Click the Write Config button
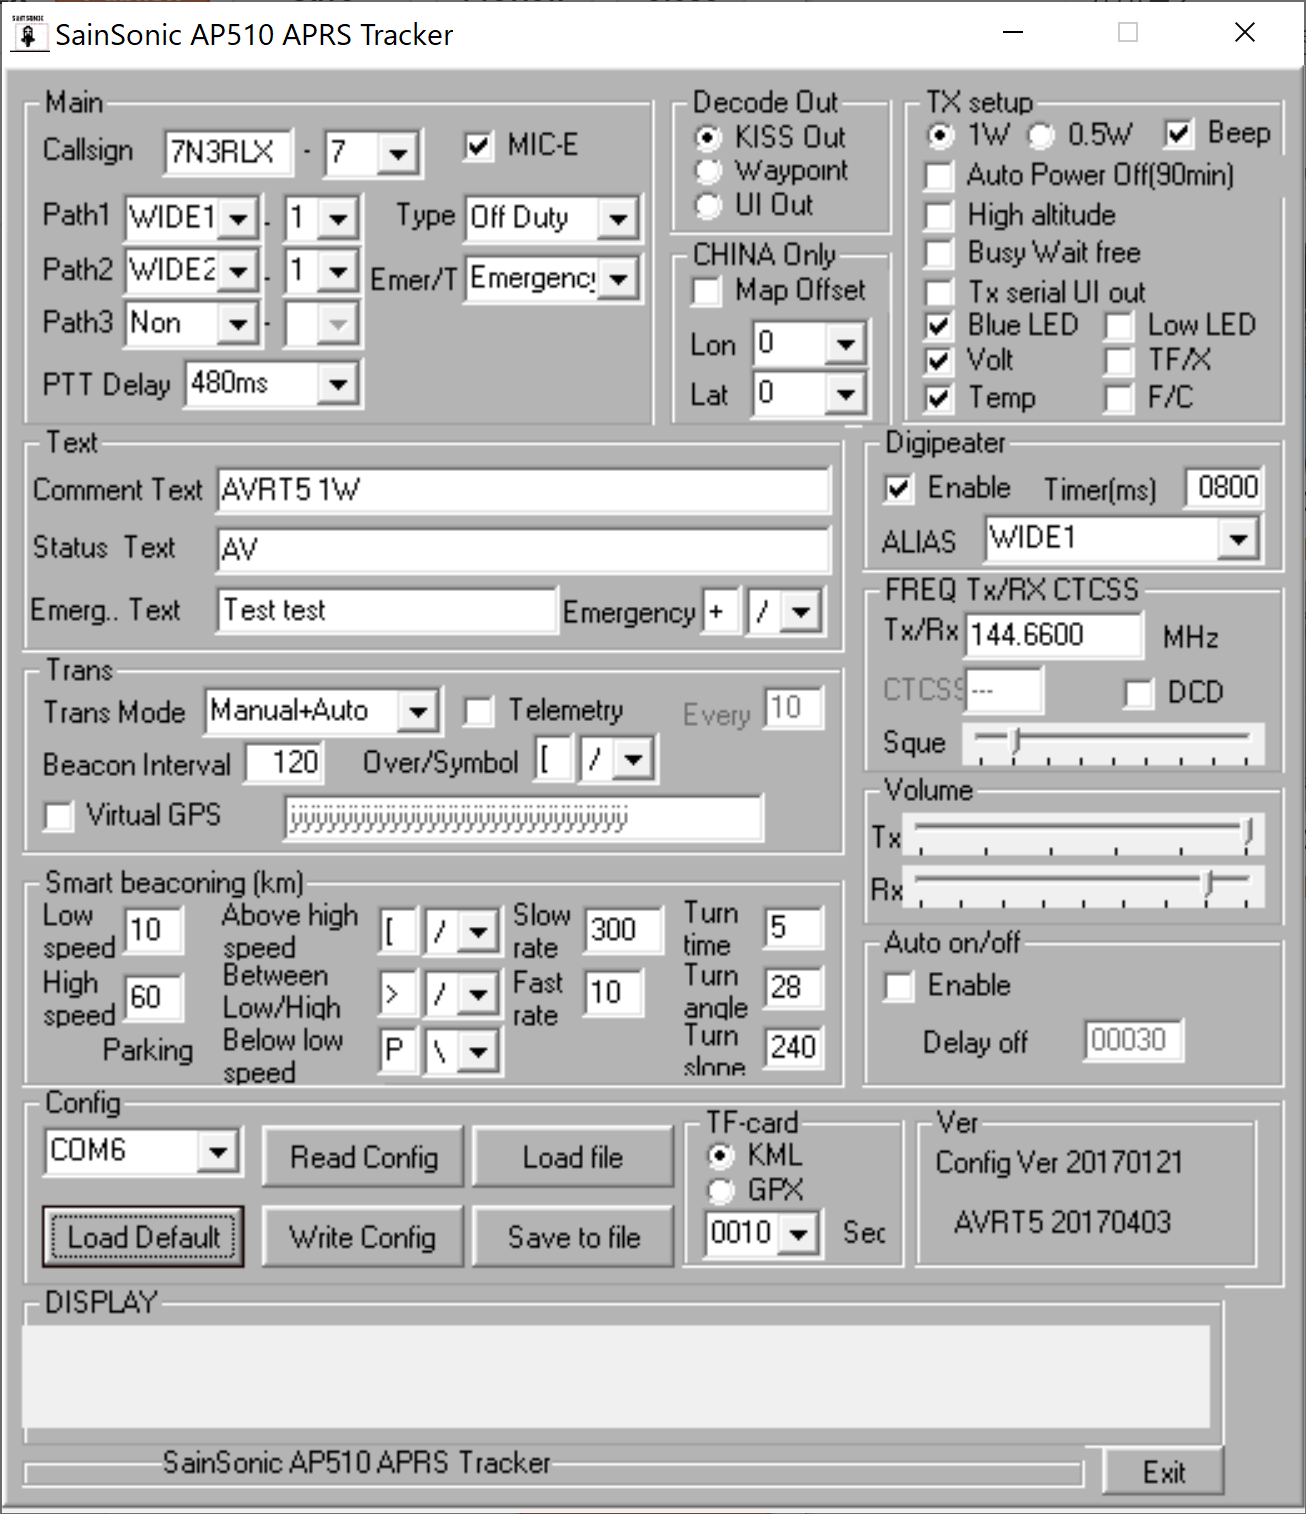This screenshot has width=1306, height=1514. [364, 1237]
